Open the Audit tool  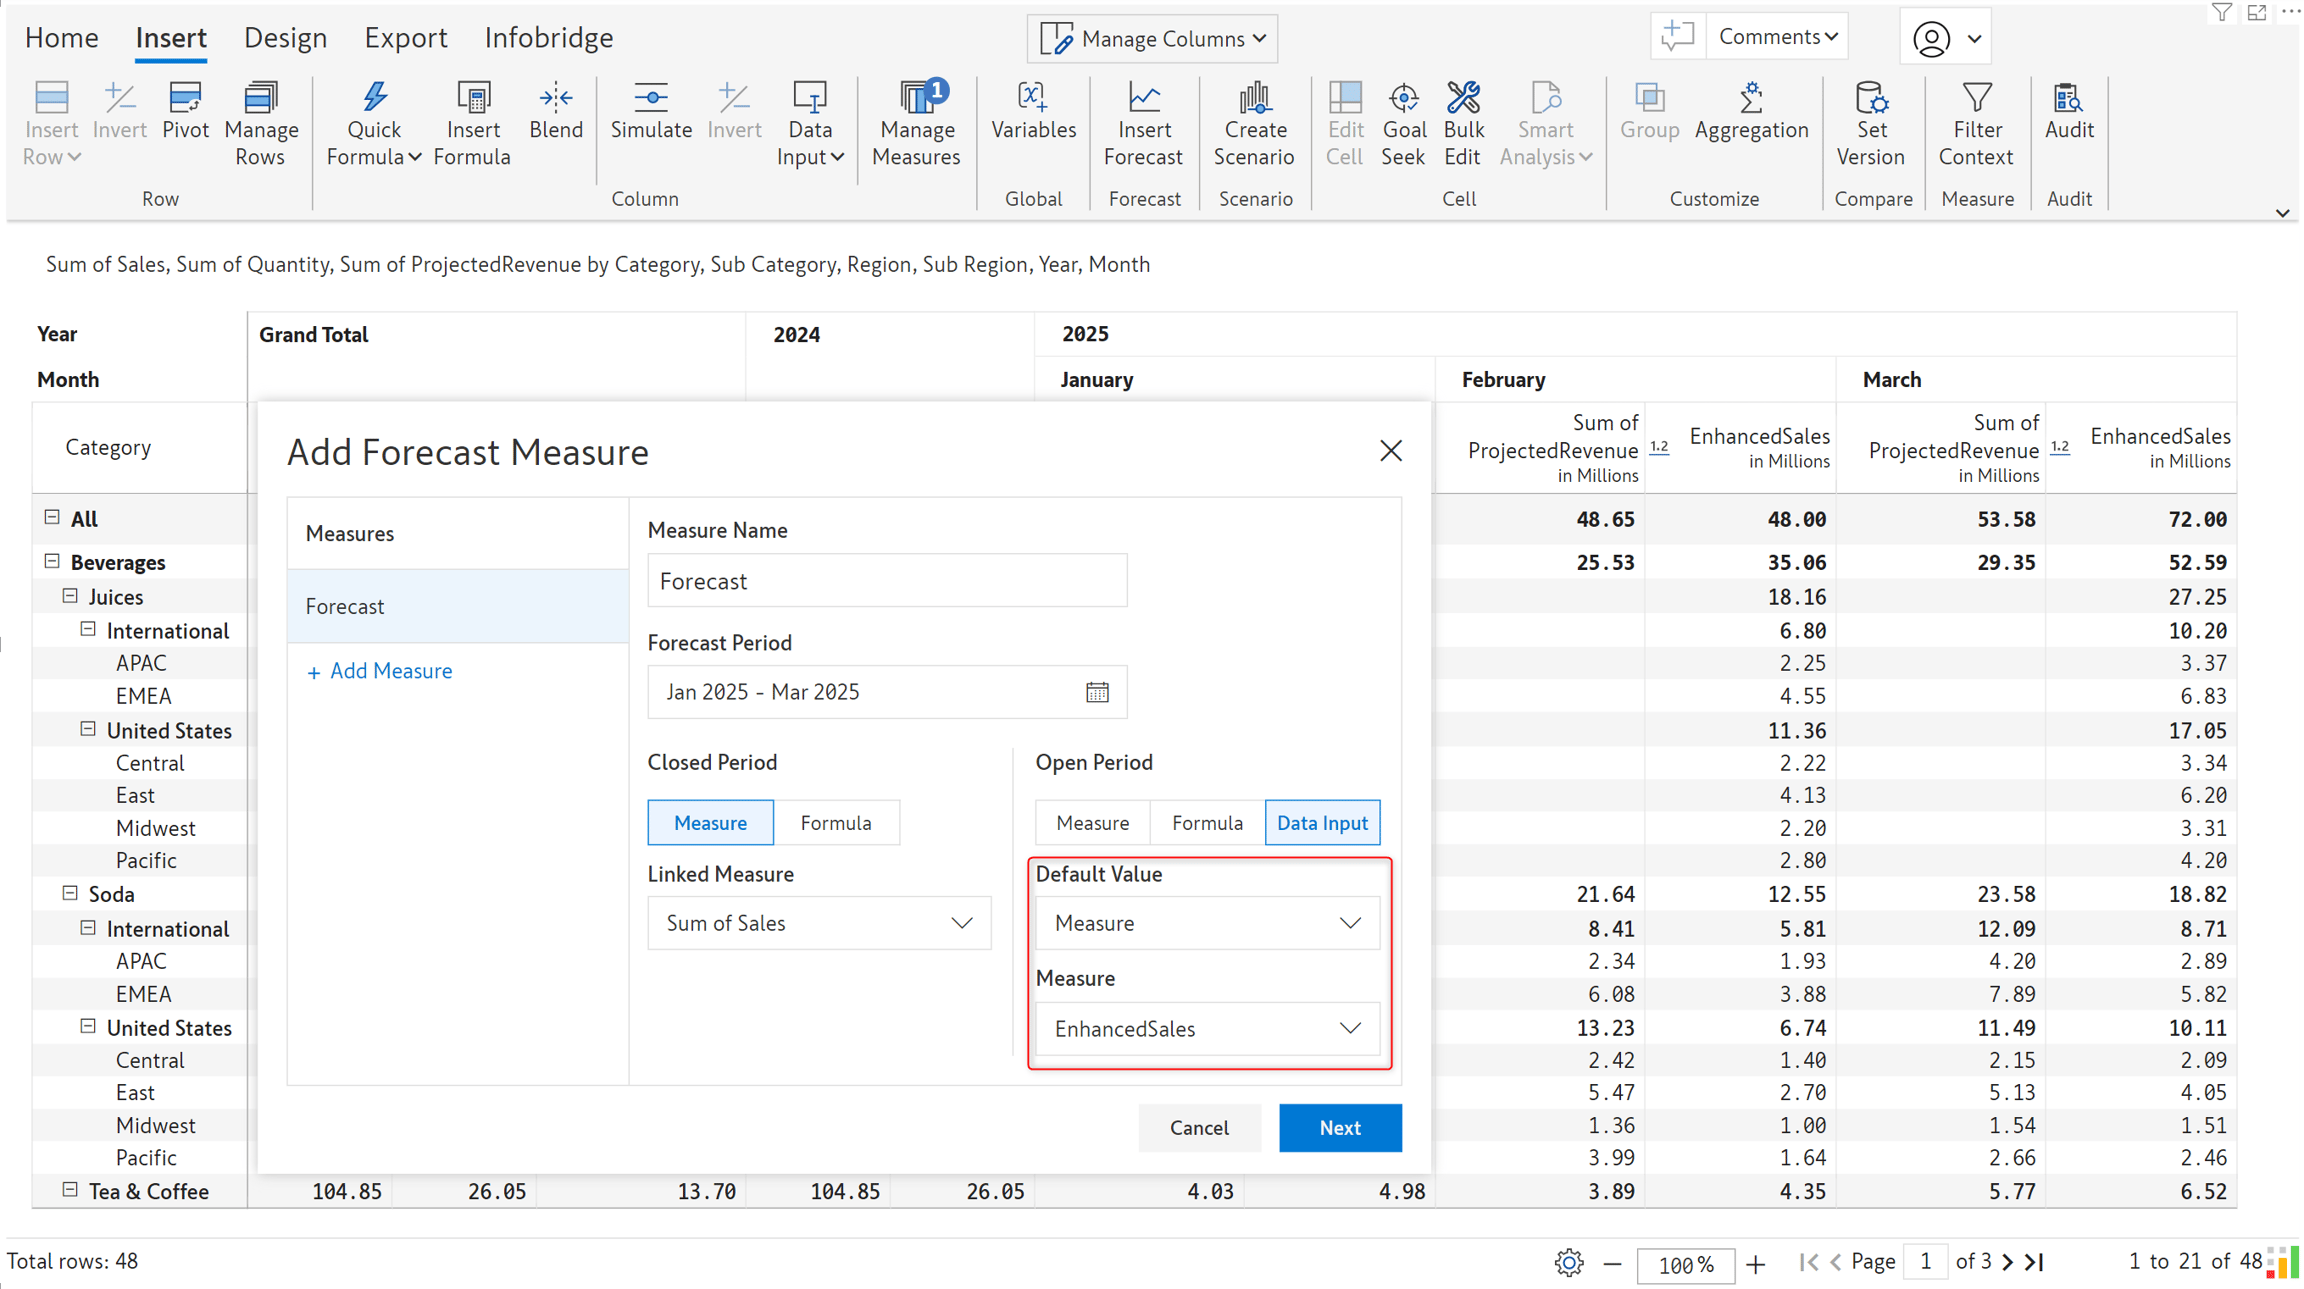pyautogui.click(x=2068, y=111)
